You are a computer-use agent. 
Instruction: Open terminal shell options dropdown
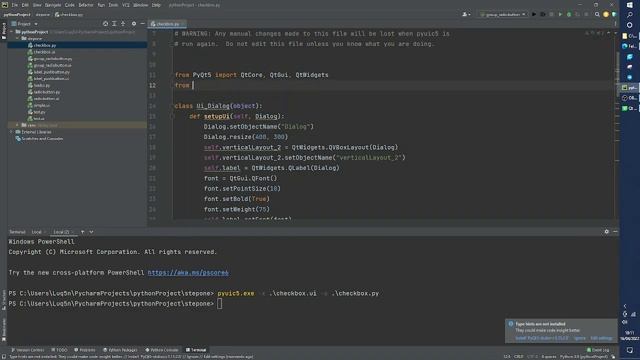[91, 232]
